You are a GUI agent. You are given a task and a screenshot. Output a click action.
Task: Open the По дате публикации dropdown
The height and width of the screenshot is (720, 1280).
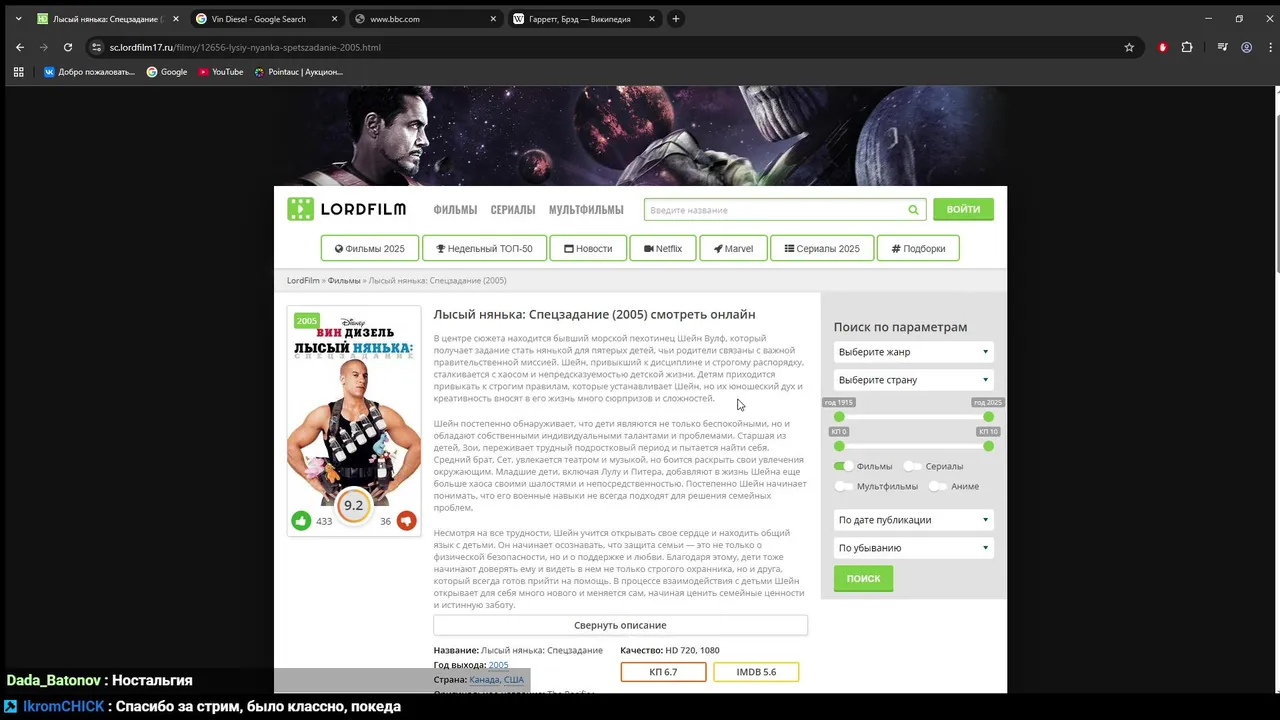tap(913, 520)
